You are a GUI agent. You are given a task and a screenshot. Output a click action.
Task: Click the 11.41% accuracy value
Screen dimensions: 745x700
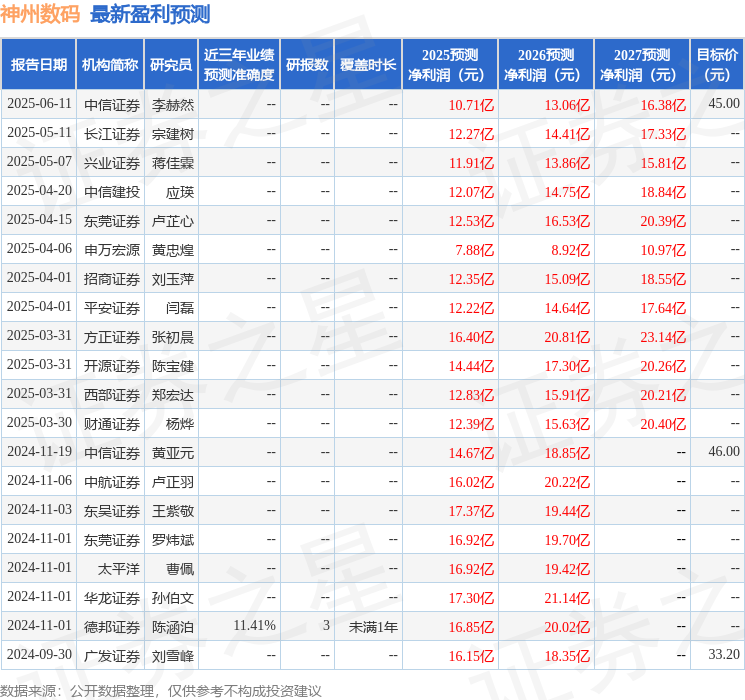[255, 625]
